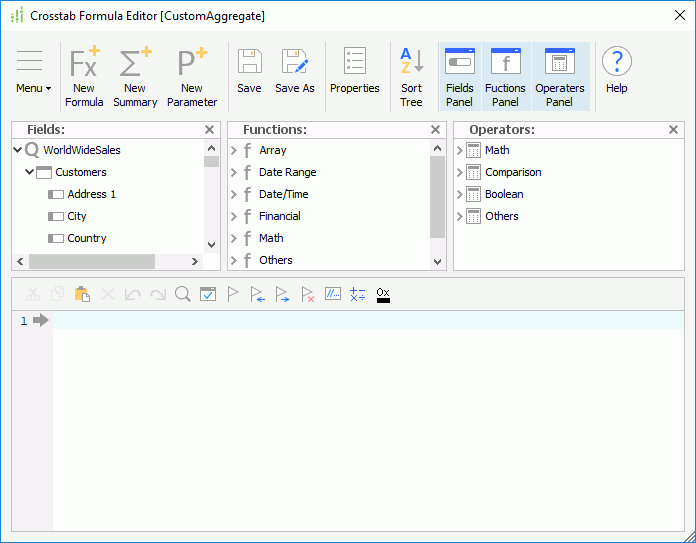This screenshot has height=543, width=696.
Task: Toggle the Operaters Panel button
Action: pos(560,76)
